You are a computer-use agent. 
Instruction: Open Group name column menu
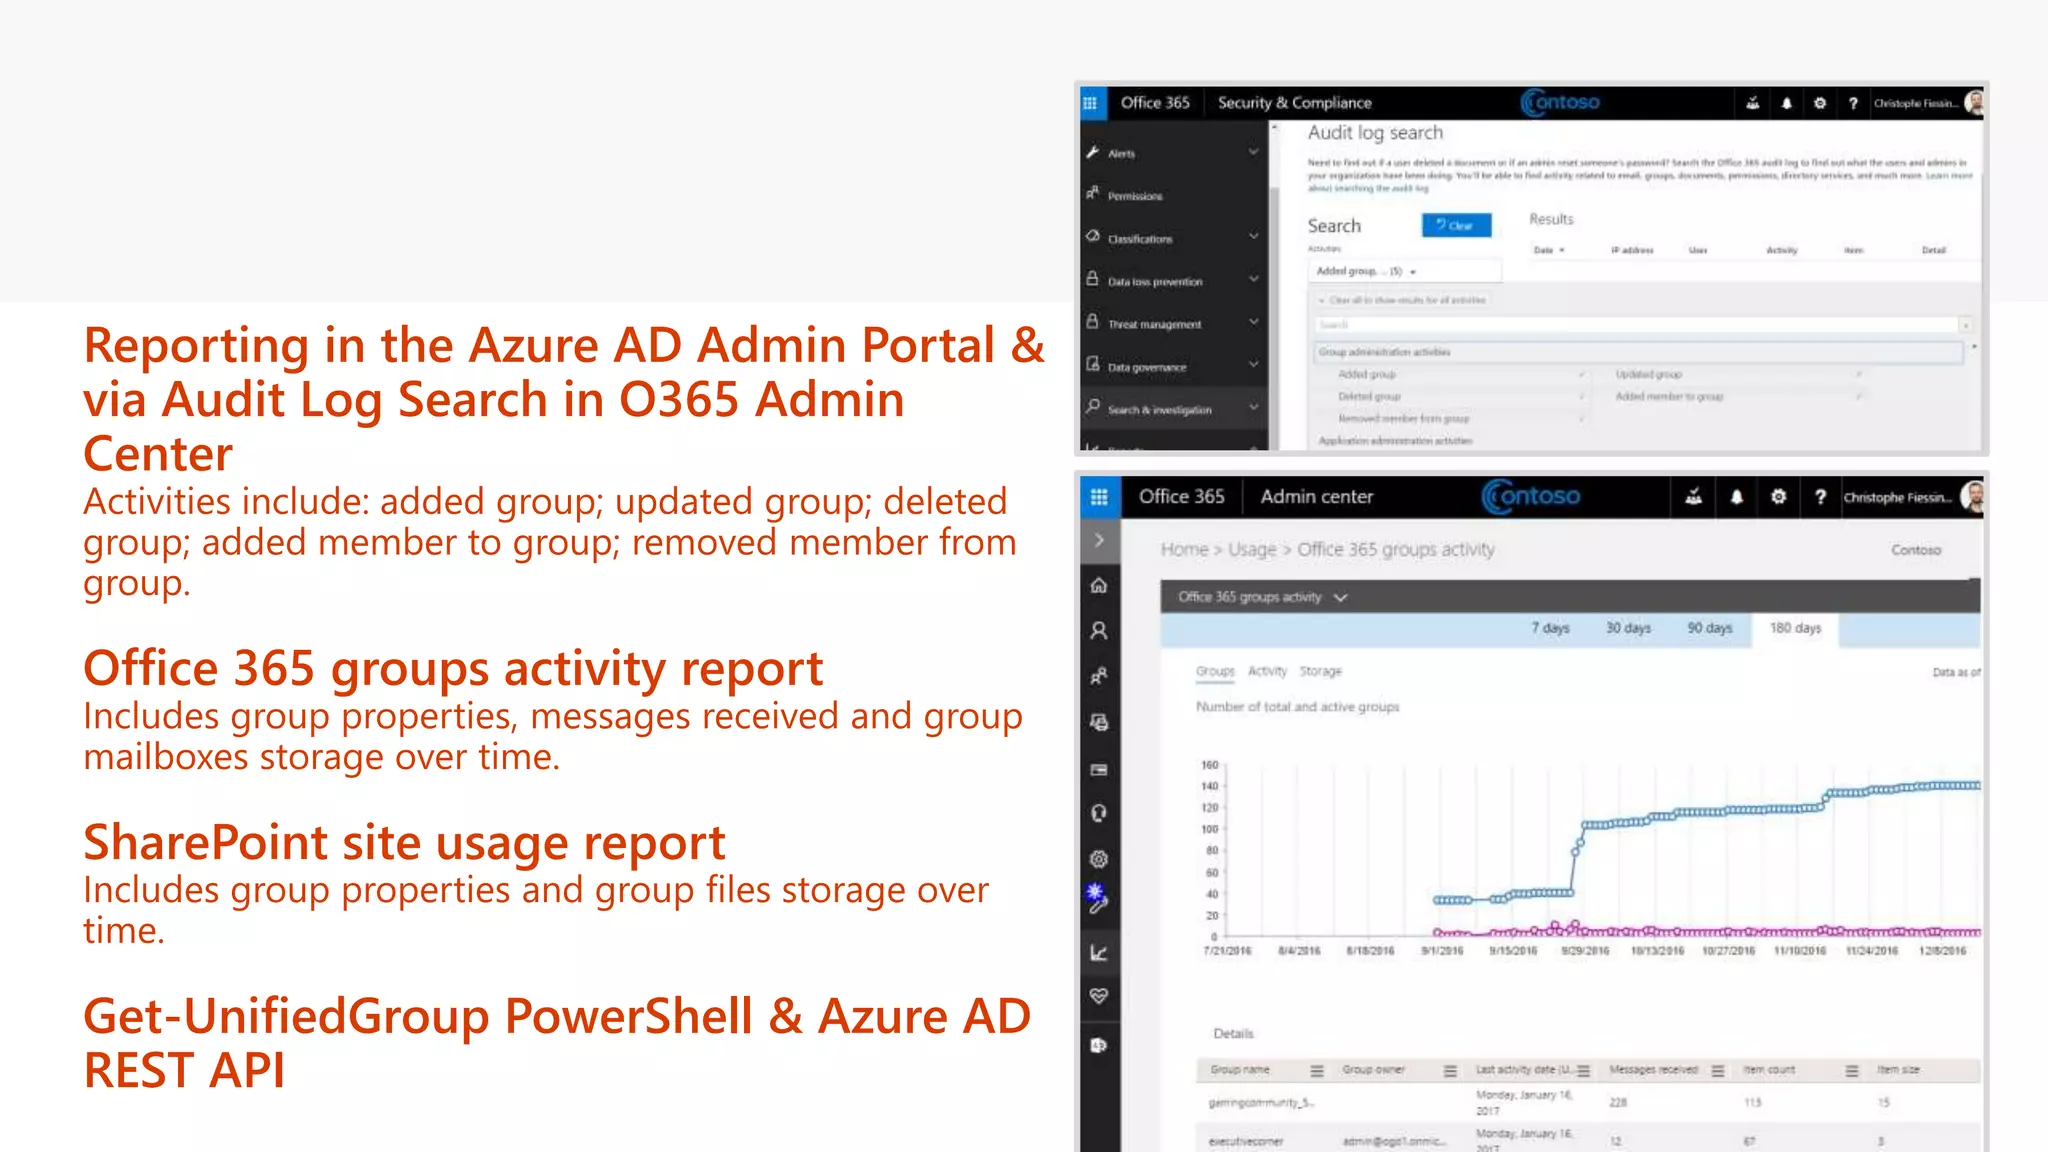(1317, 1071)
